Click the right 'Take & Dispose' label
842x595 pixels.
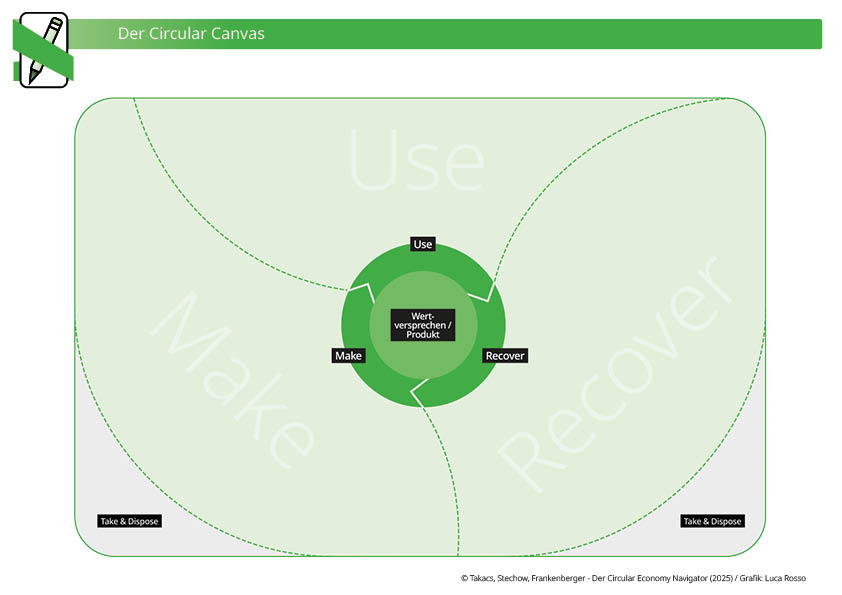(x=712, y=521)
